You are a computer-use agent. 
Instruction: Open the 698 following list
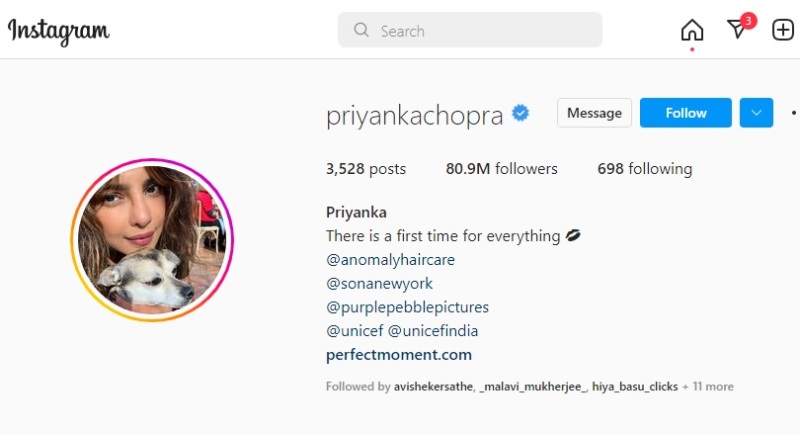pyautogui.click(x=645, y=169)
